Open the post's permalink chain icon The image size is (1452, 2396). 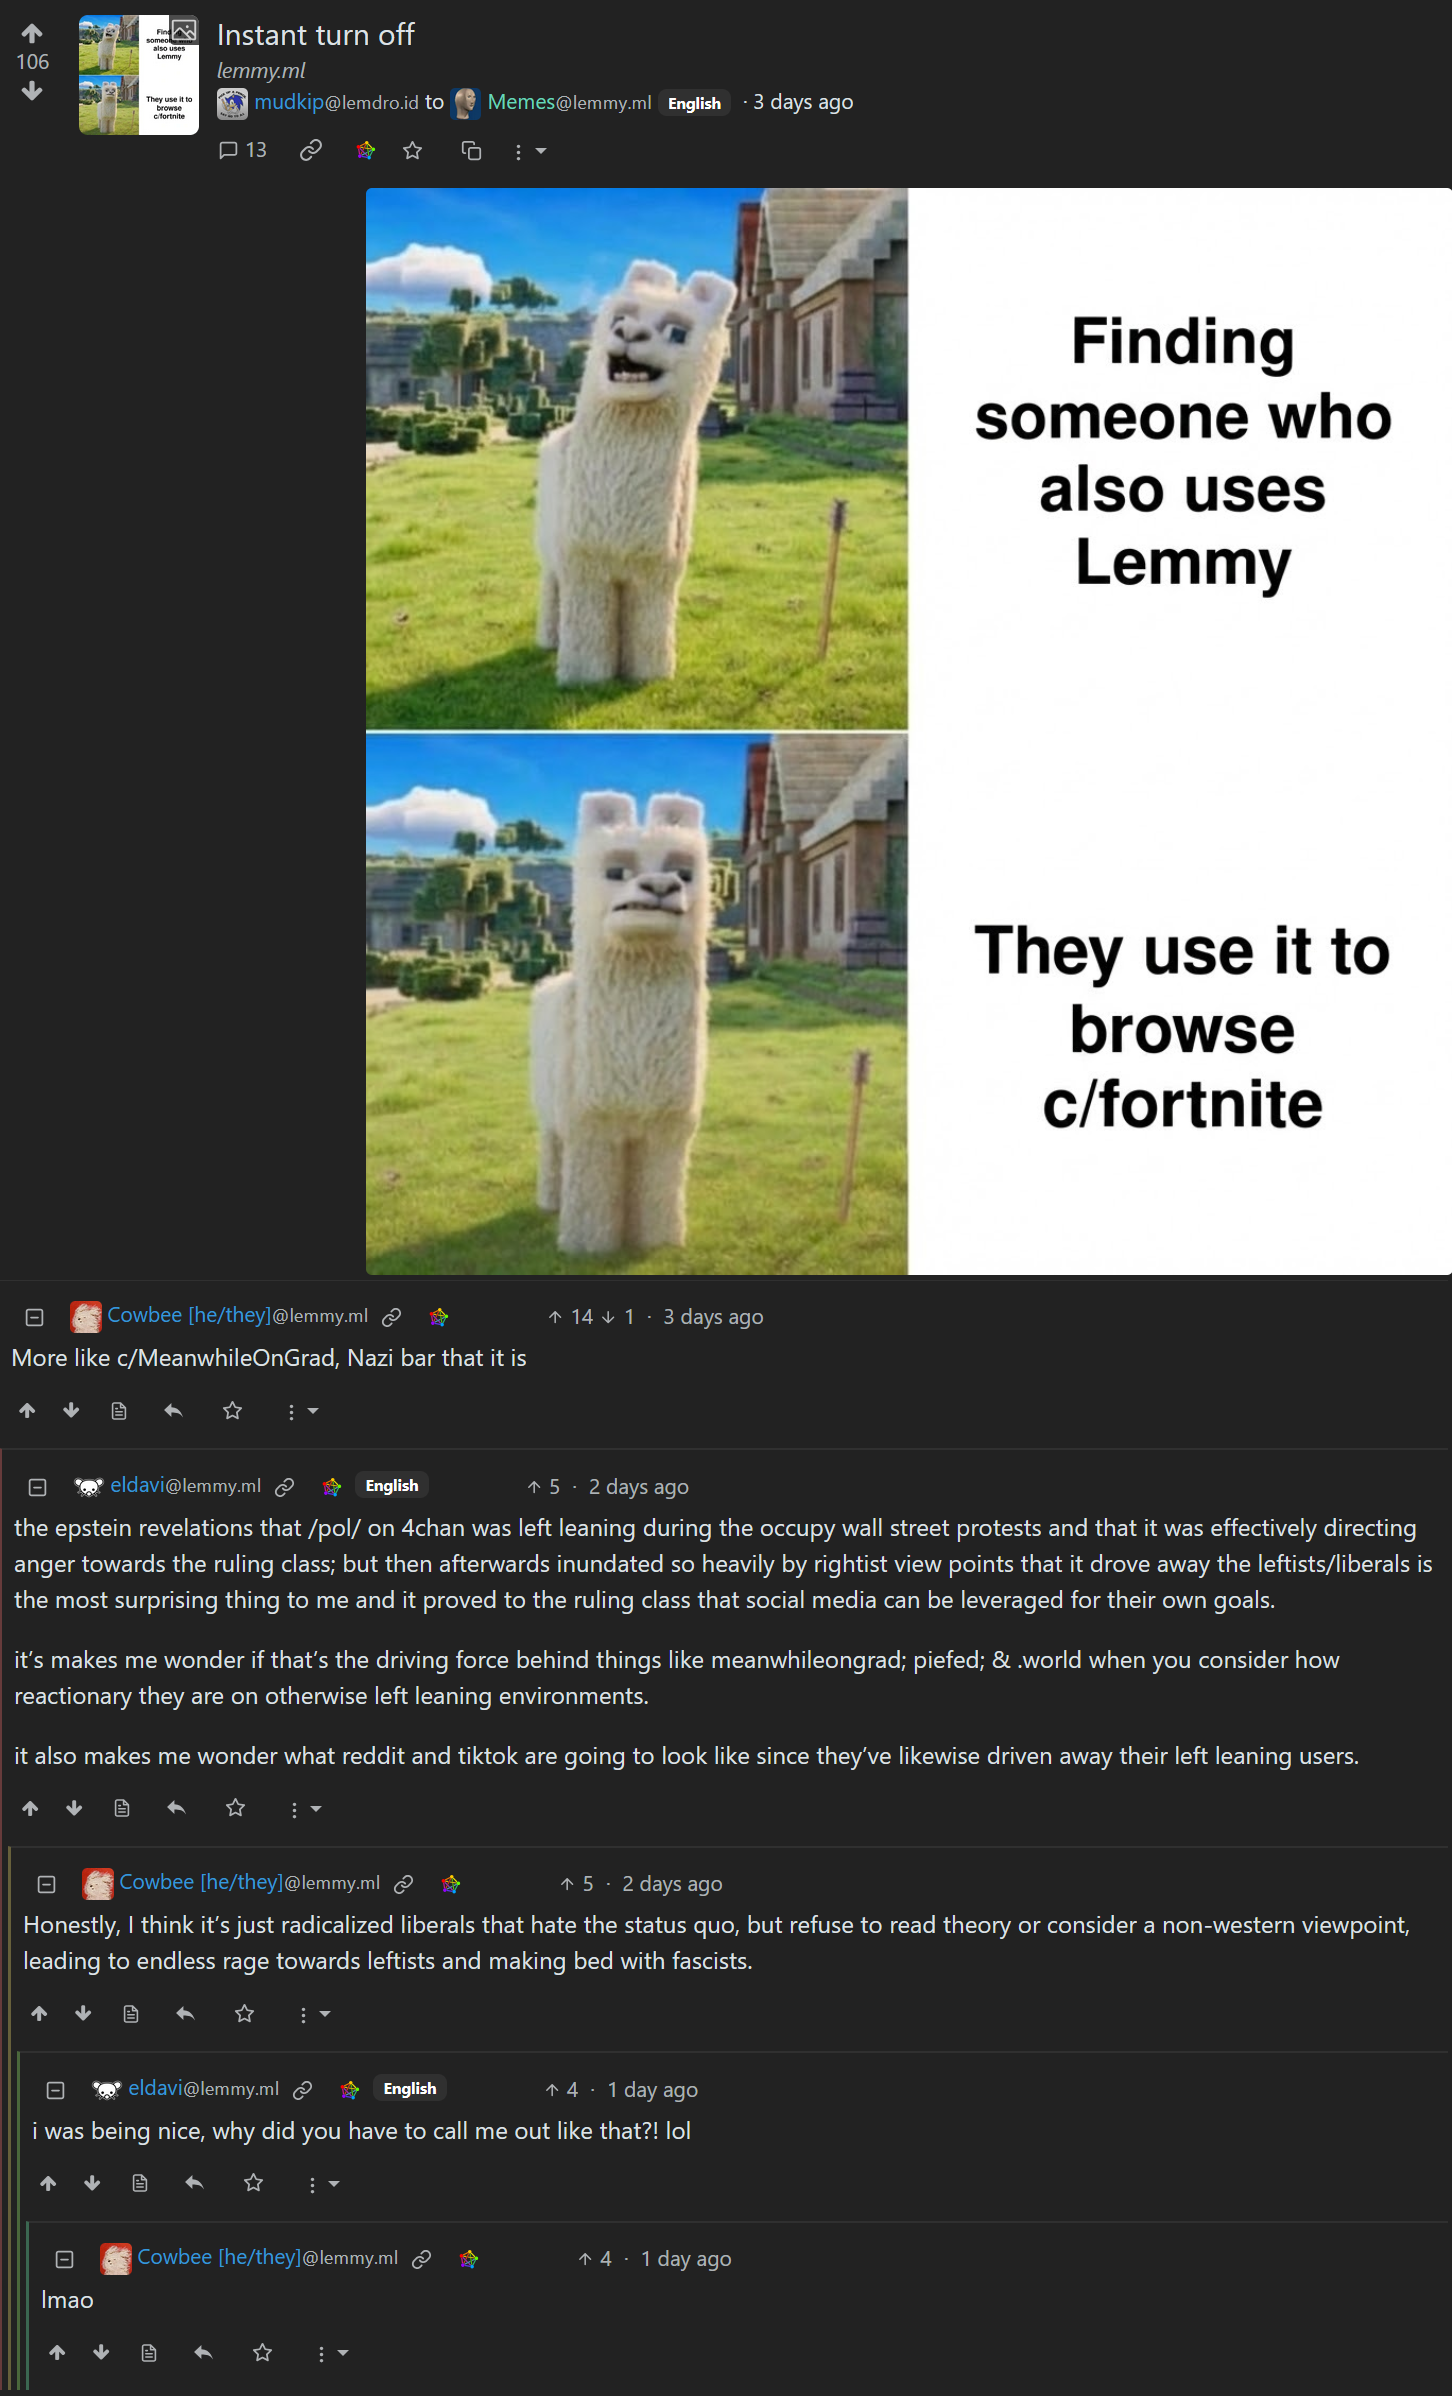pos(311,151)
